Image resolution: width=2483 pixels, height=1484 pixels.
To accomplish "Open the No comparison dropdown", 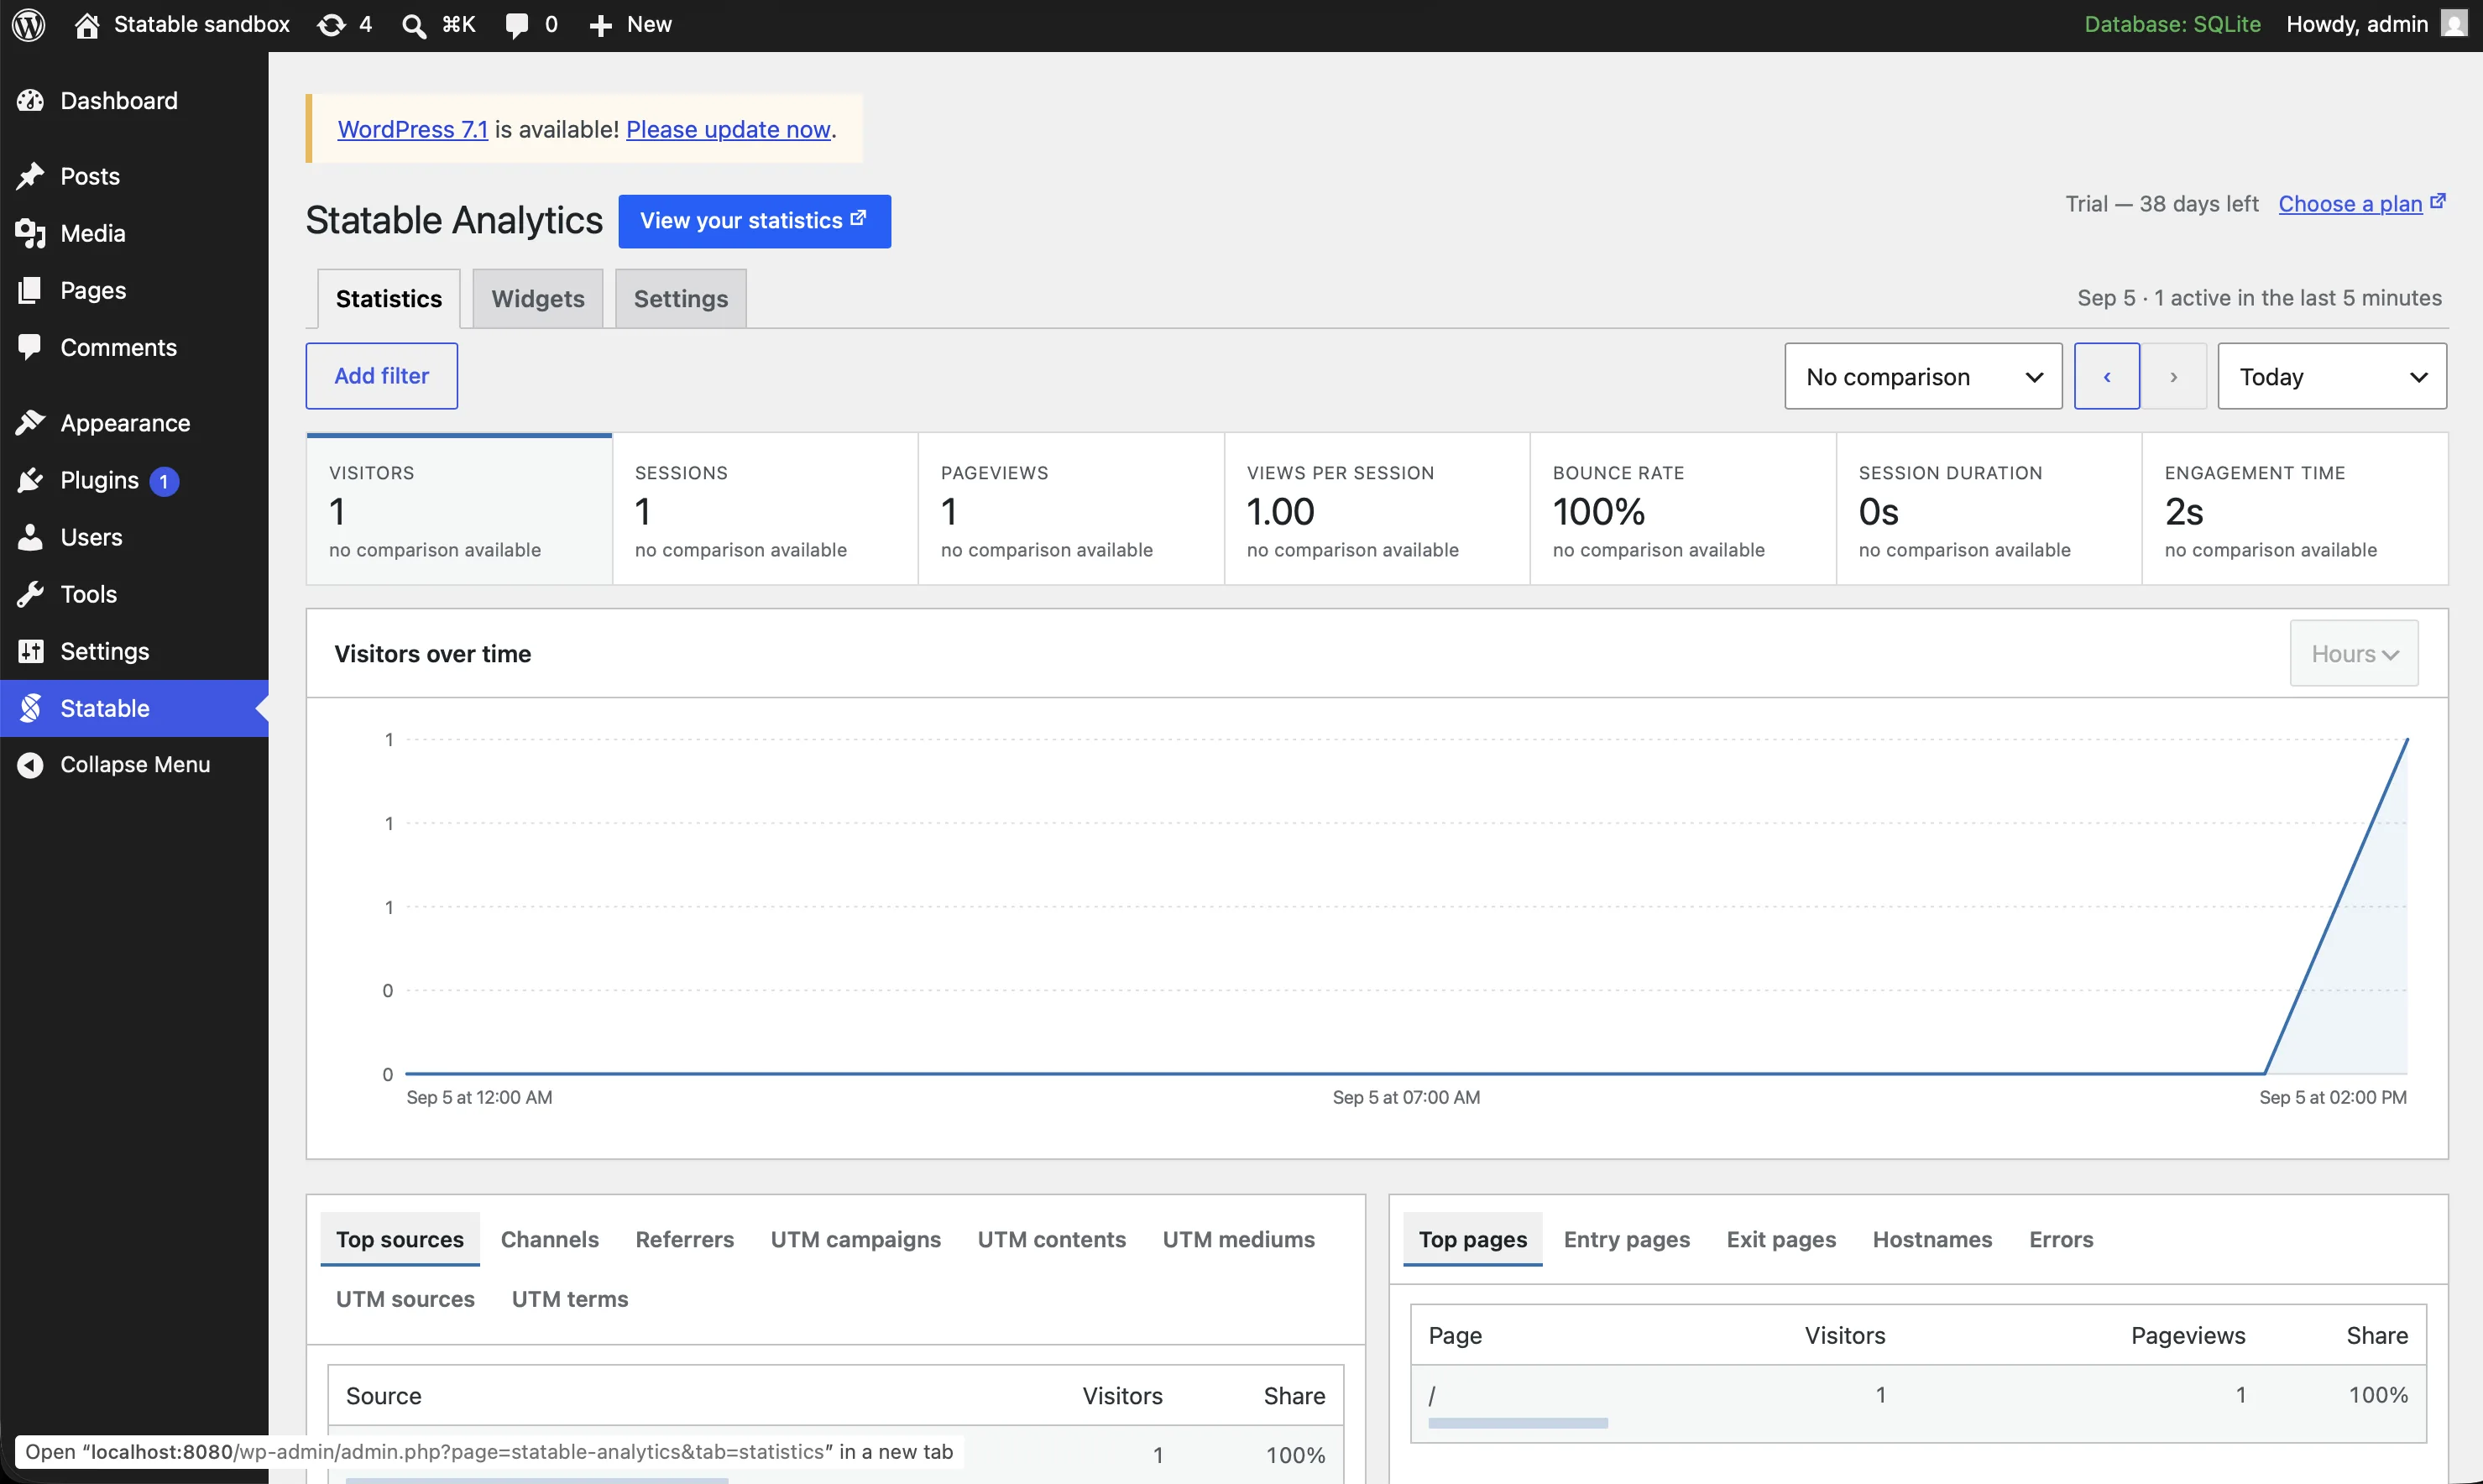I will 1923,376.
